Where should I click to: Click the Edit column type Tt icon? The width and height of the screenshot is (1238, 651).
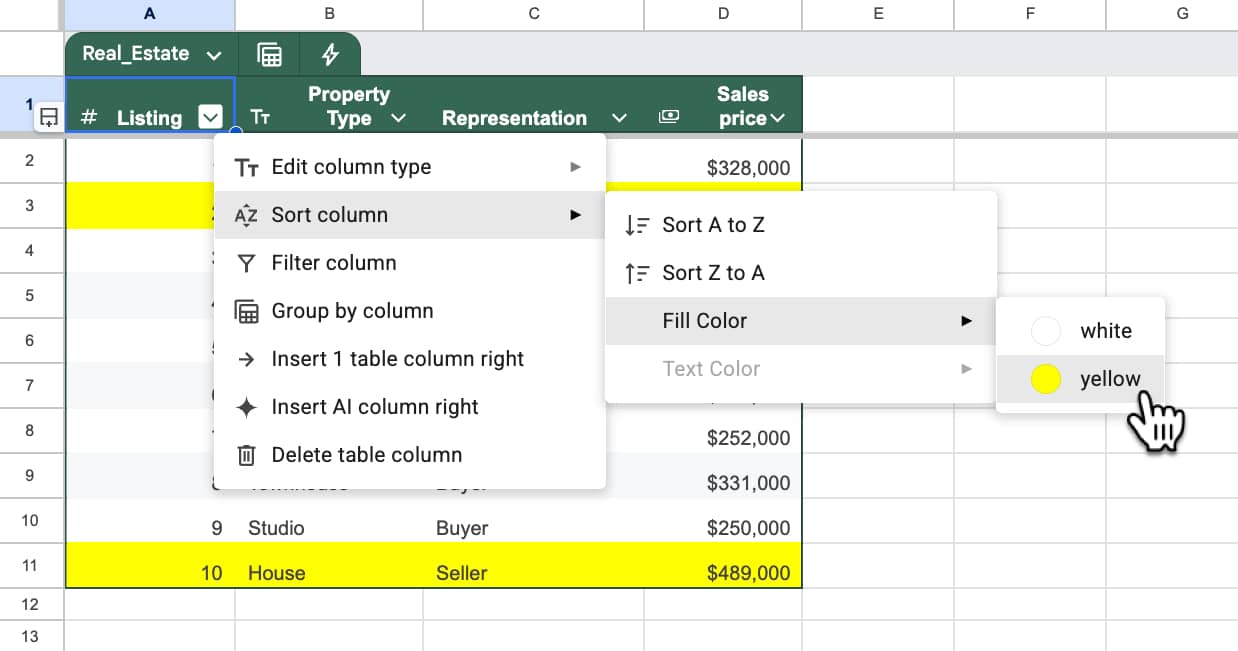coord(246,167)
